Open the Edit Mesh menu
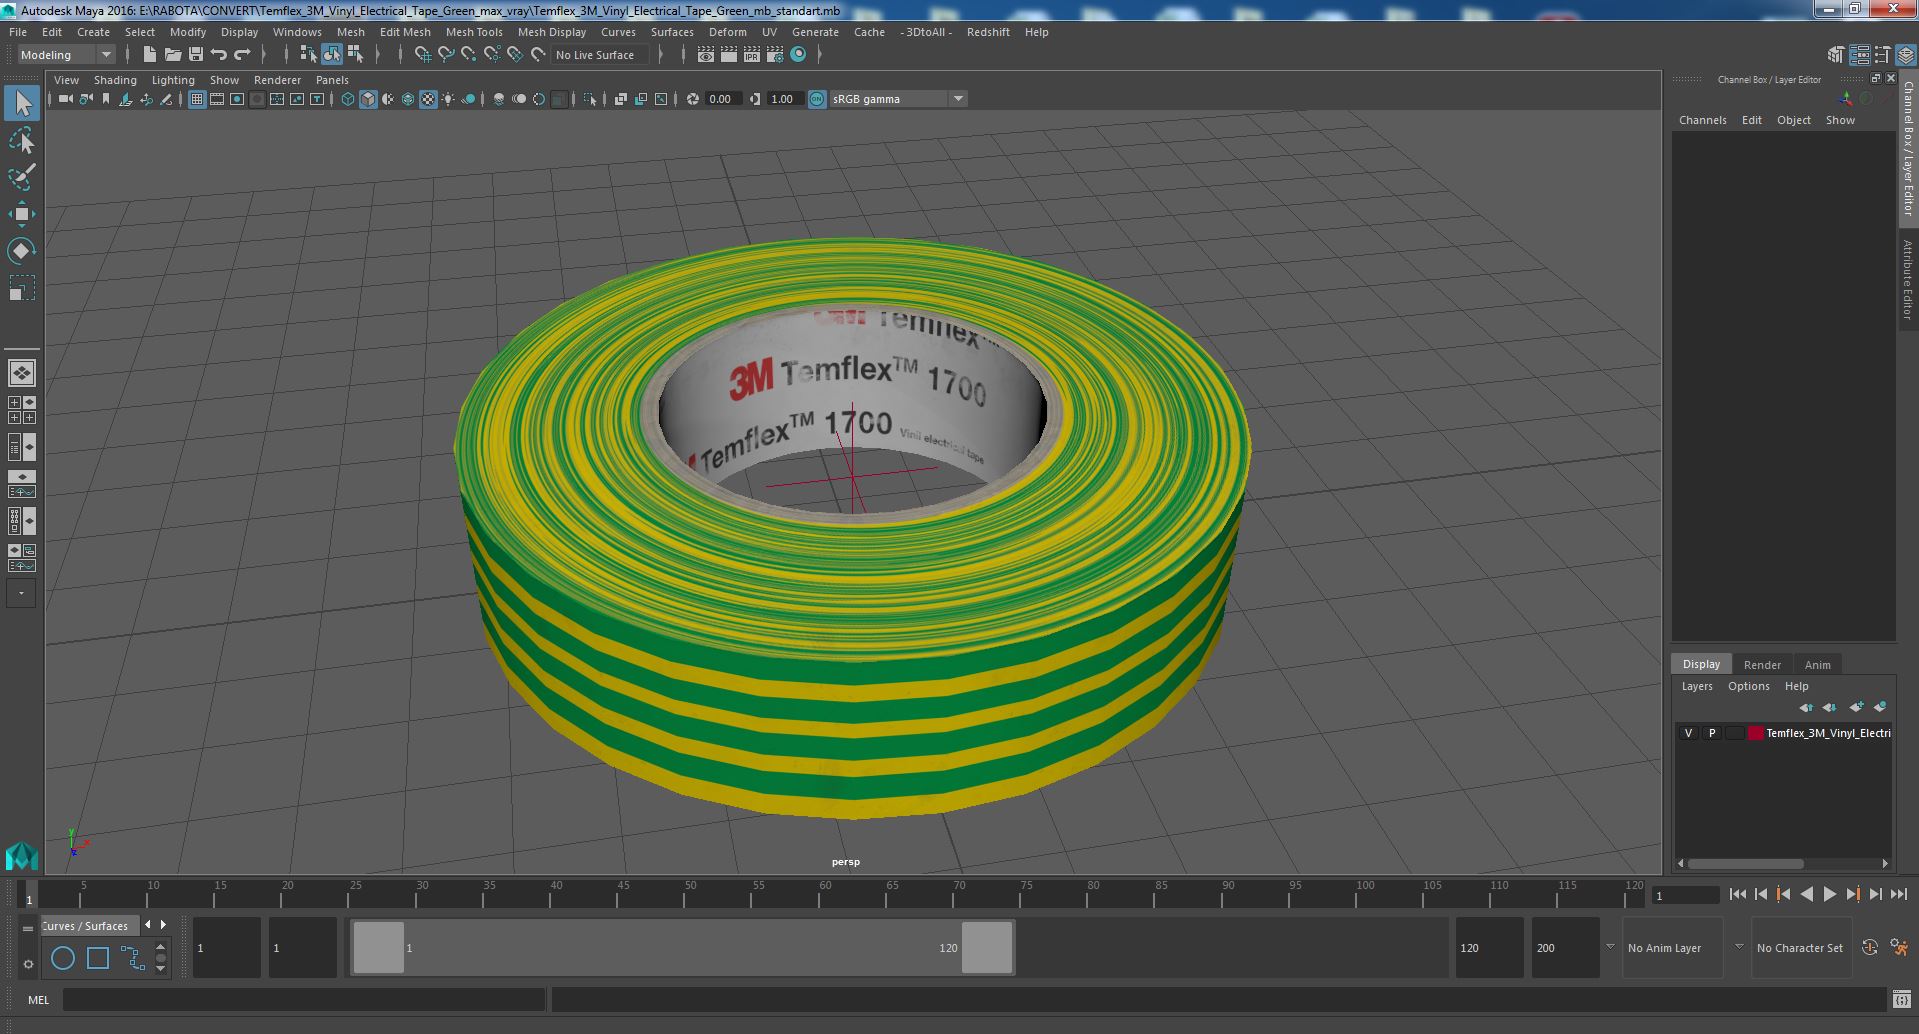This screenshot has width=1919, height=1034. click(405, 32)
